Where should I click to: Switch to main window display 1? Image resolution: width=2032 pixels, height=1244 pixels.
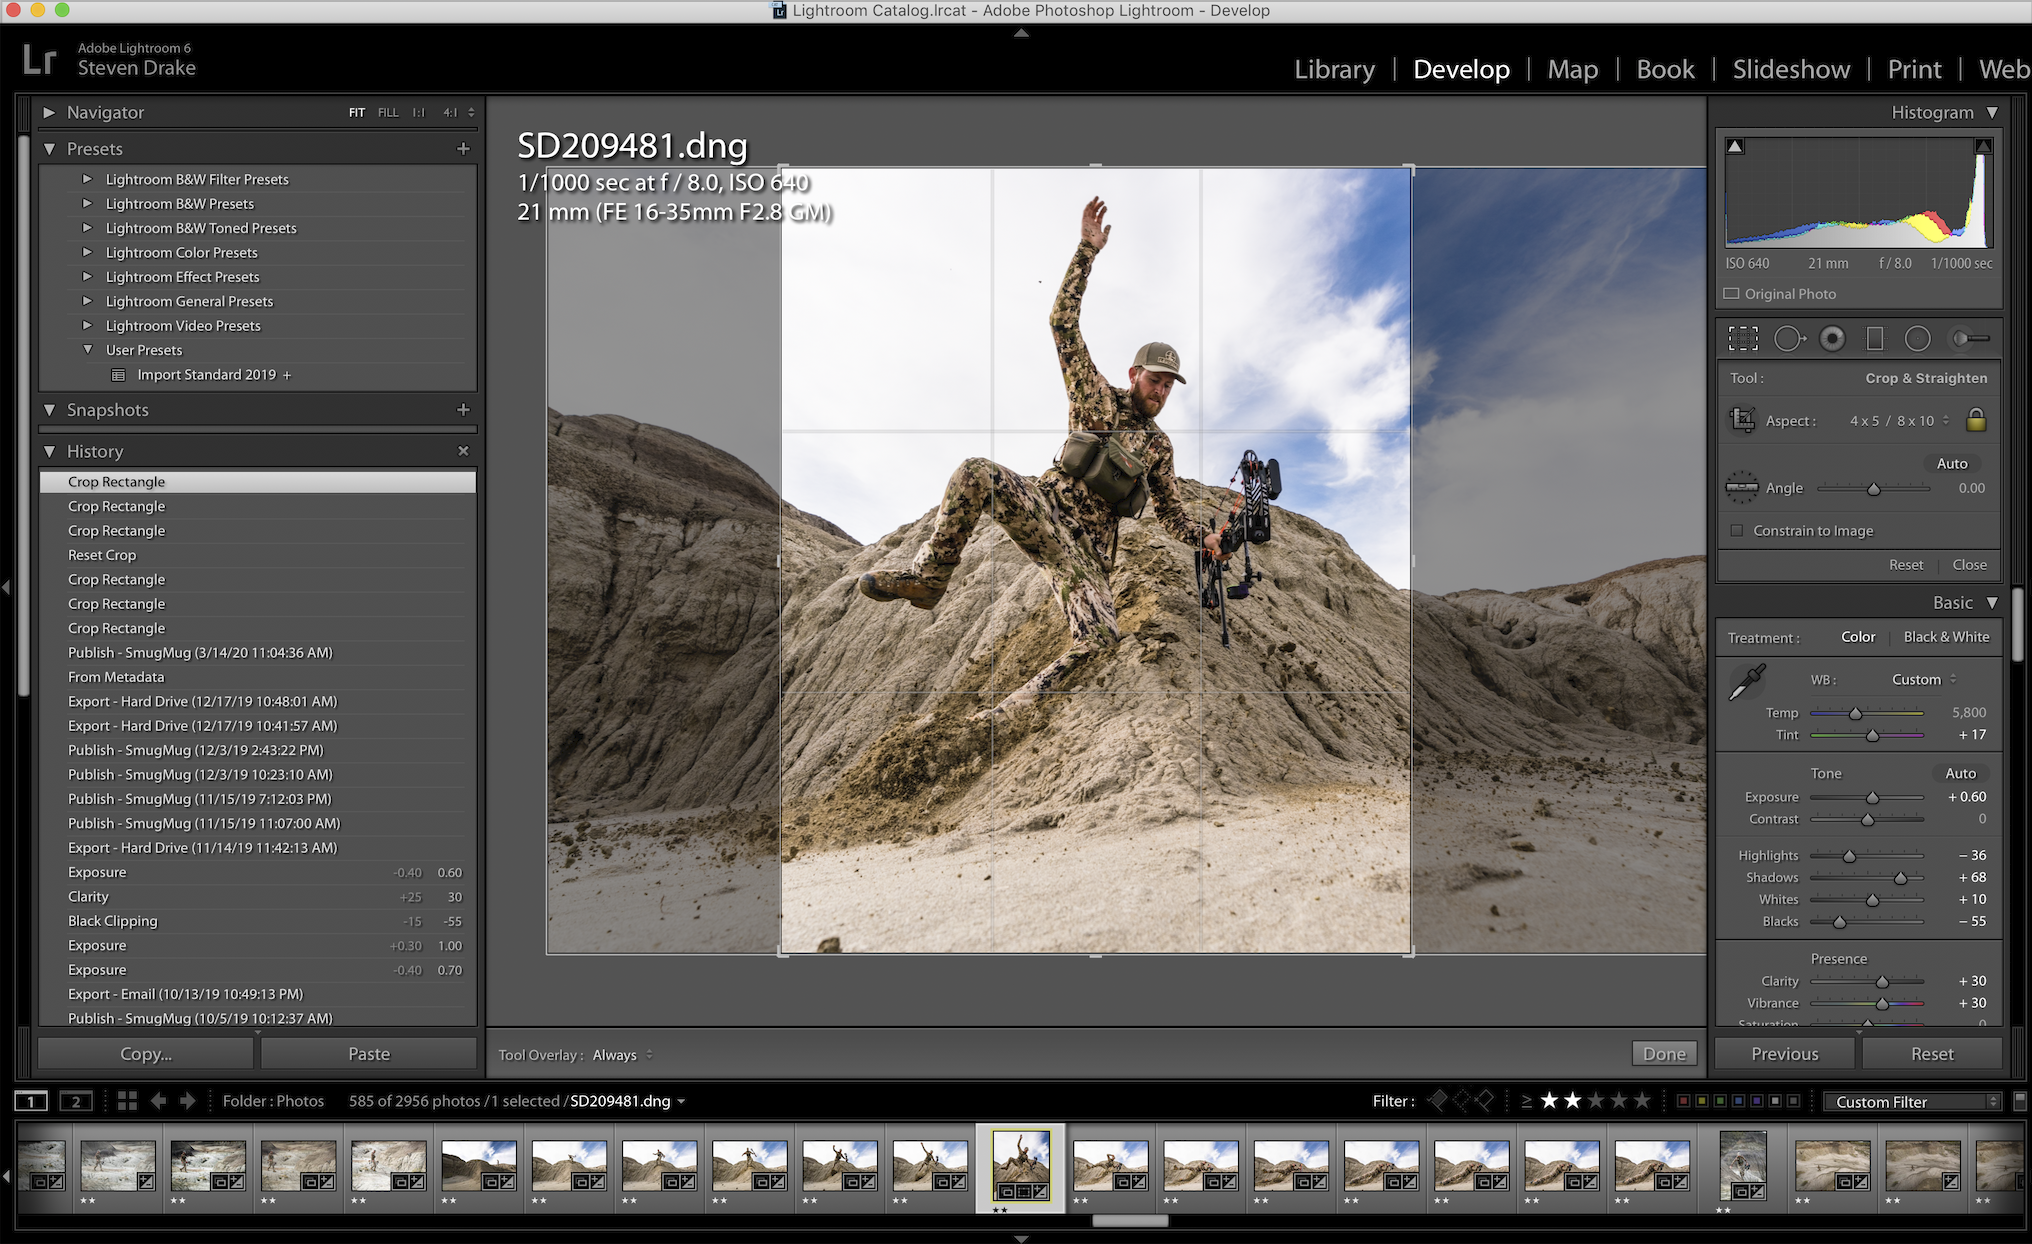tap(30, 1101)
